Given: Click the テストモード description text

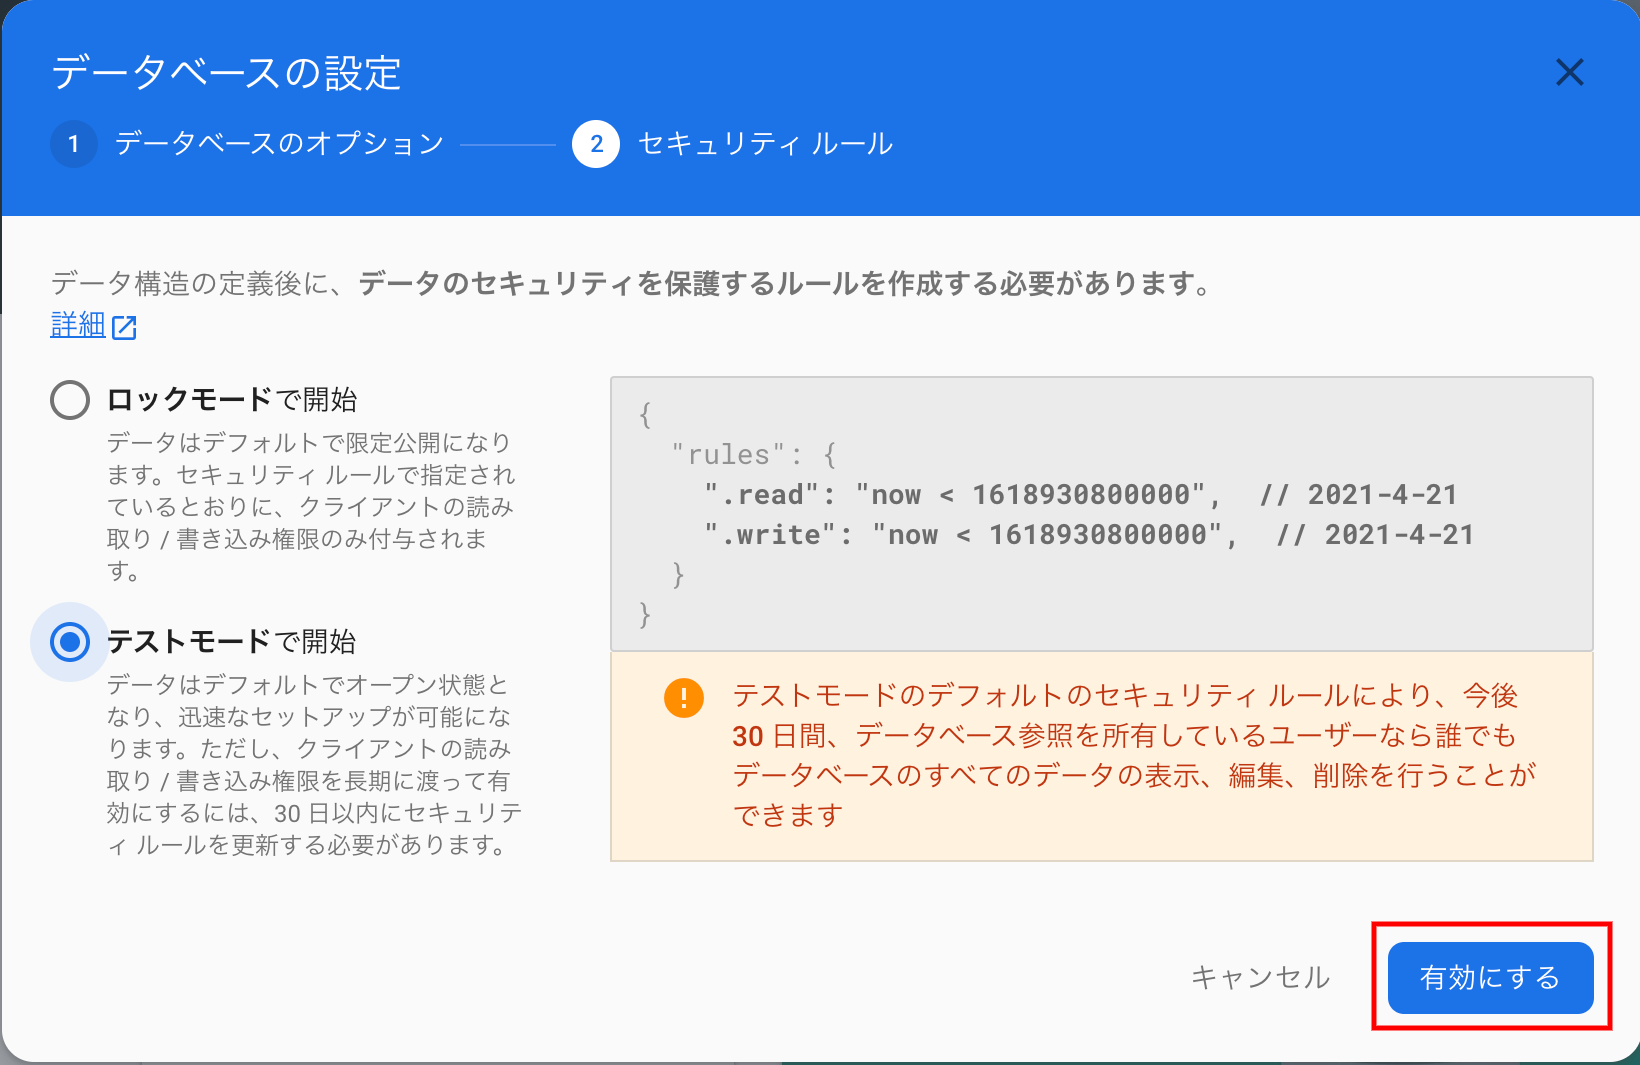Looking at the screenshot, I should [314, 764].
